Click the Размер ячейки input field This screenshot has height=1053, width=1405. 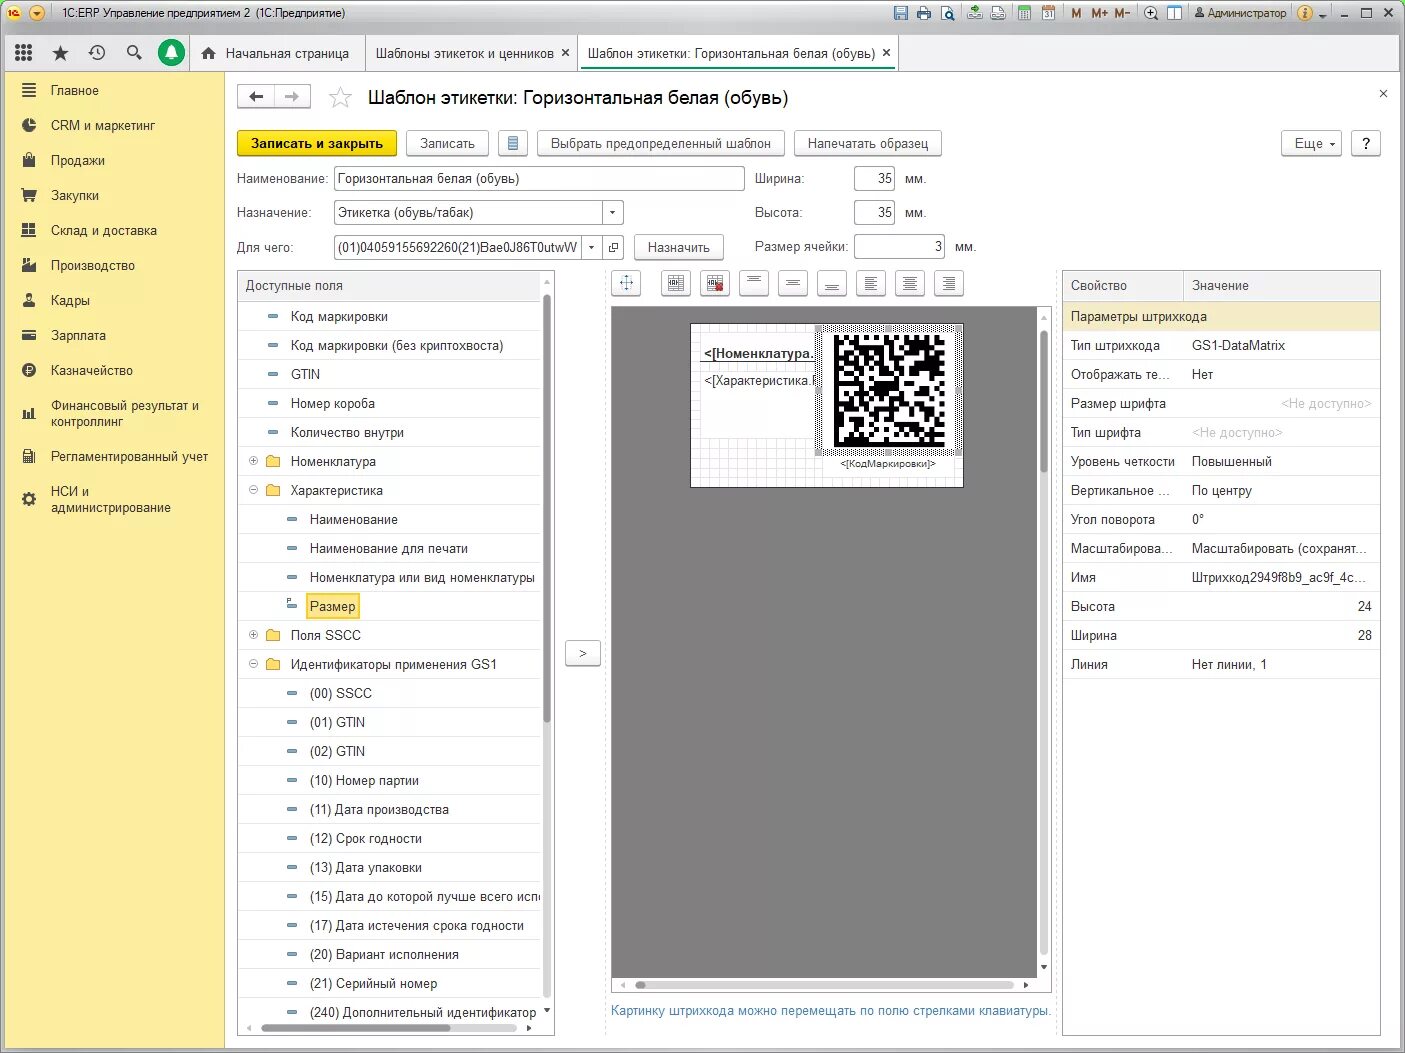point(899,246)
